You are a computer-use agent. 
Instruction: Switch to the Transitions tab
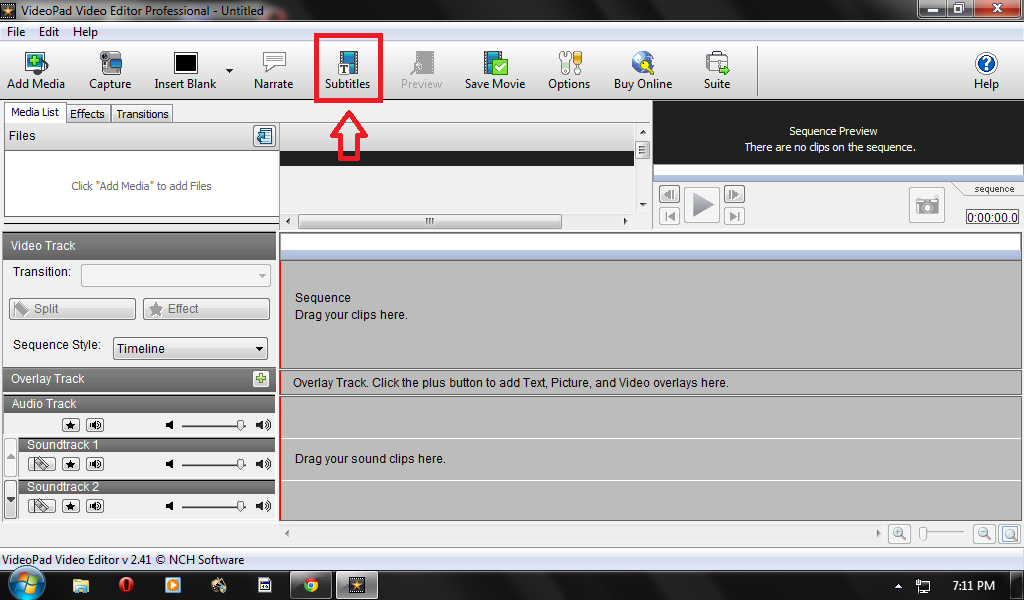click(x=142, y=114)
